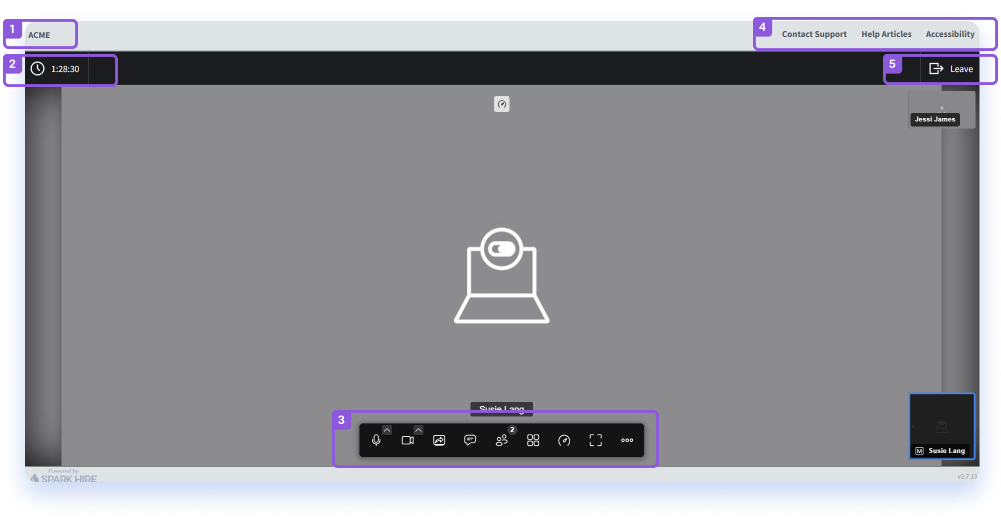This screenshot has height=518, width=1001.
Task: Leave the interview meeting
Action: 951,68
